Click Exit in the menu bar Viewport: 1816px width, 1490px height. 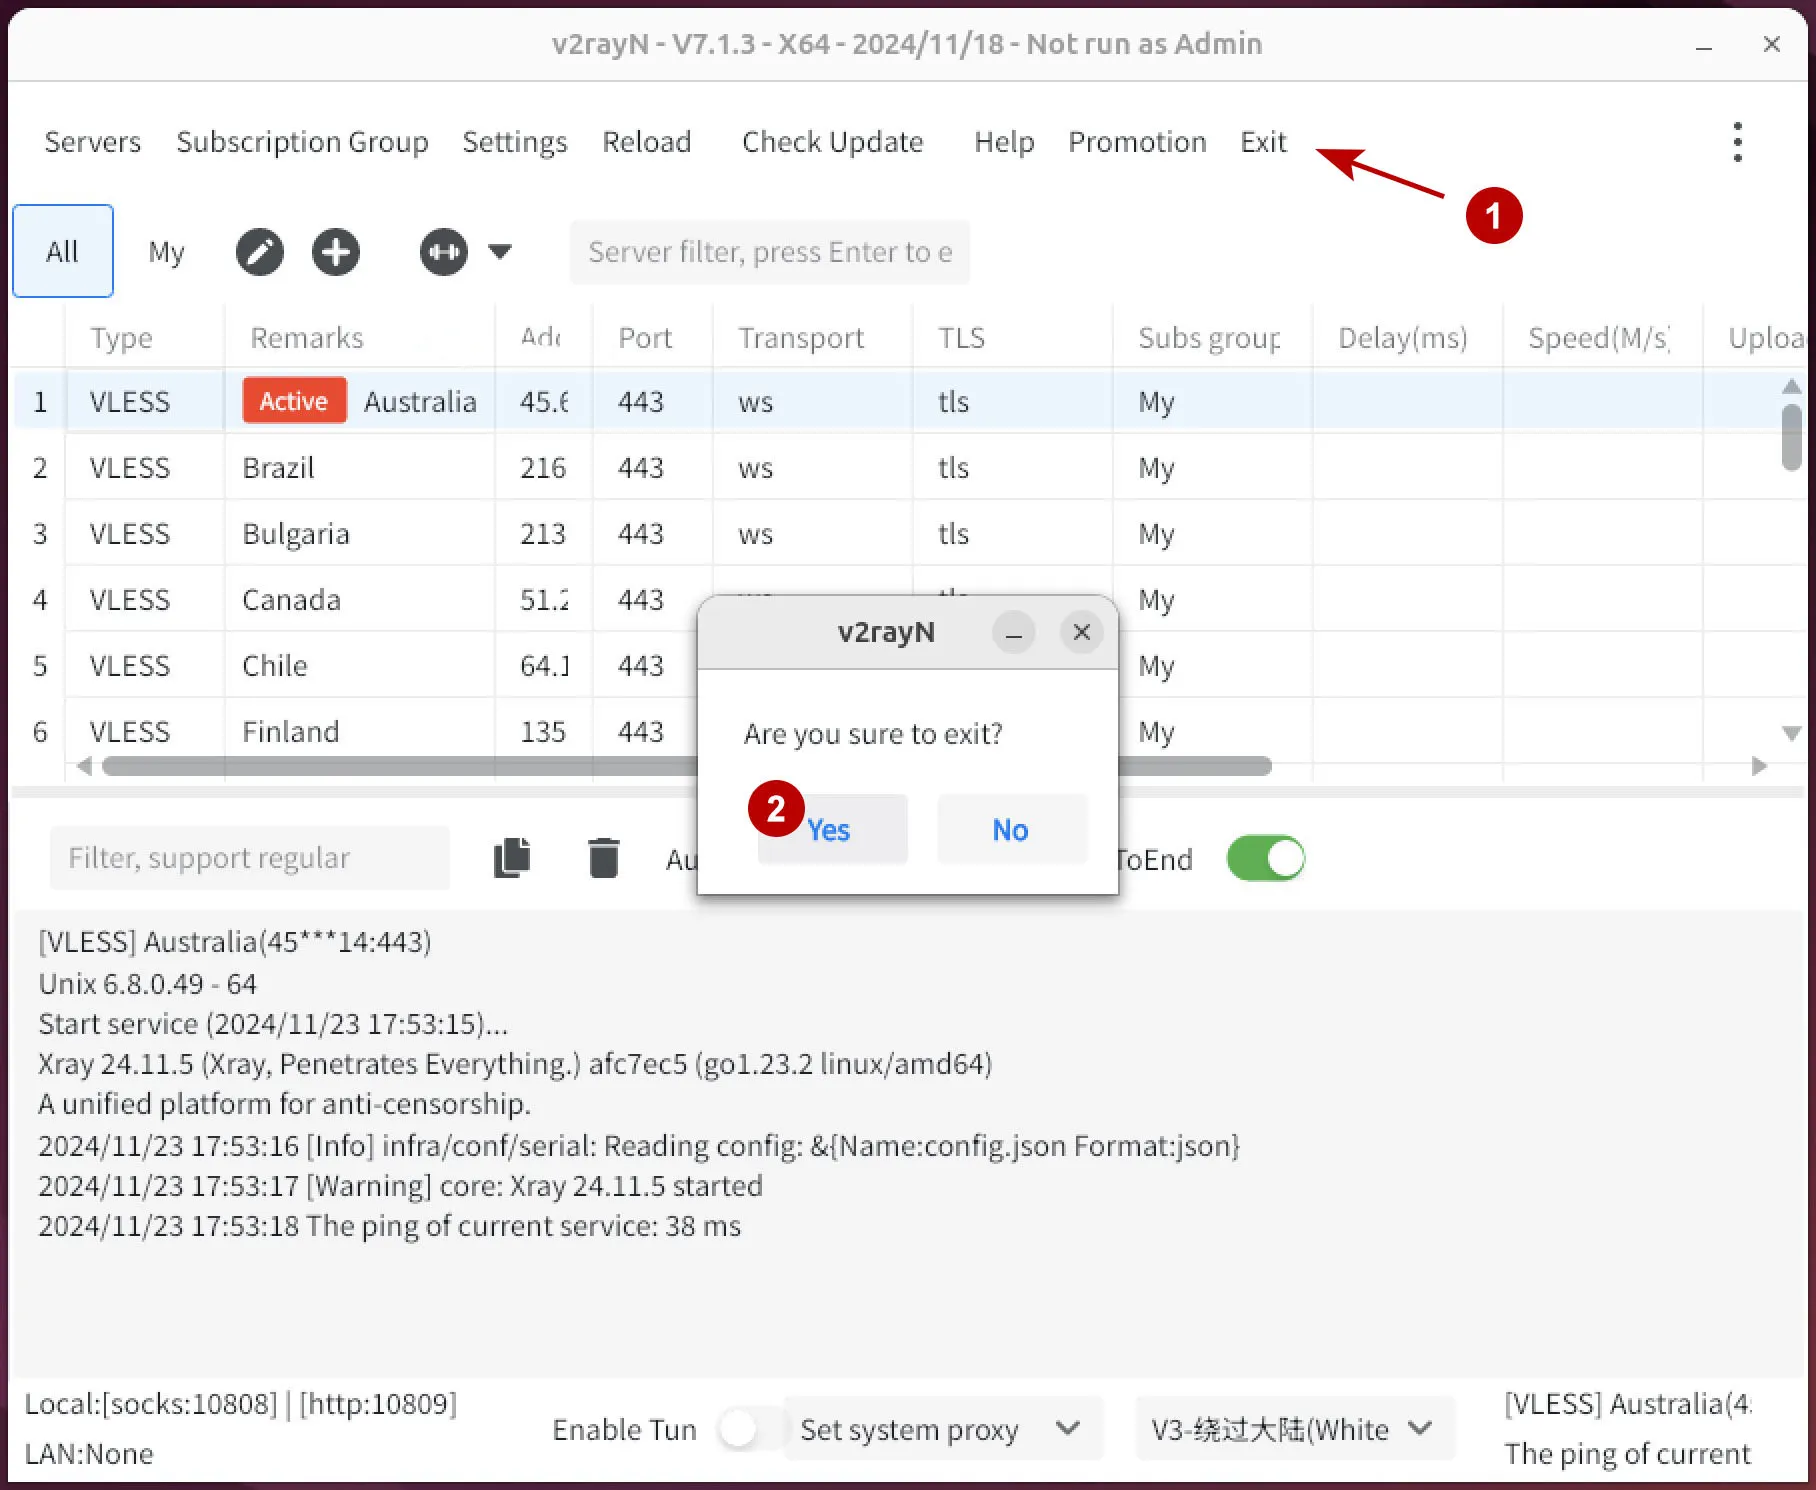[1263, 142]
